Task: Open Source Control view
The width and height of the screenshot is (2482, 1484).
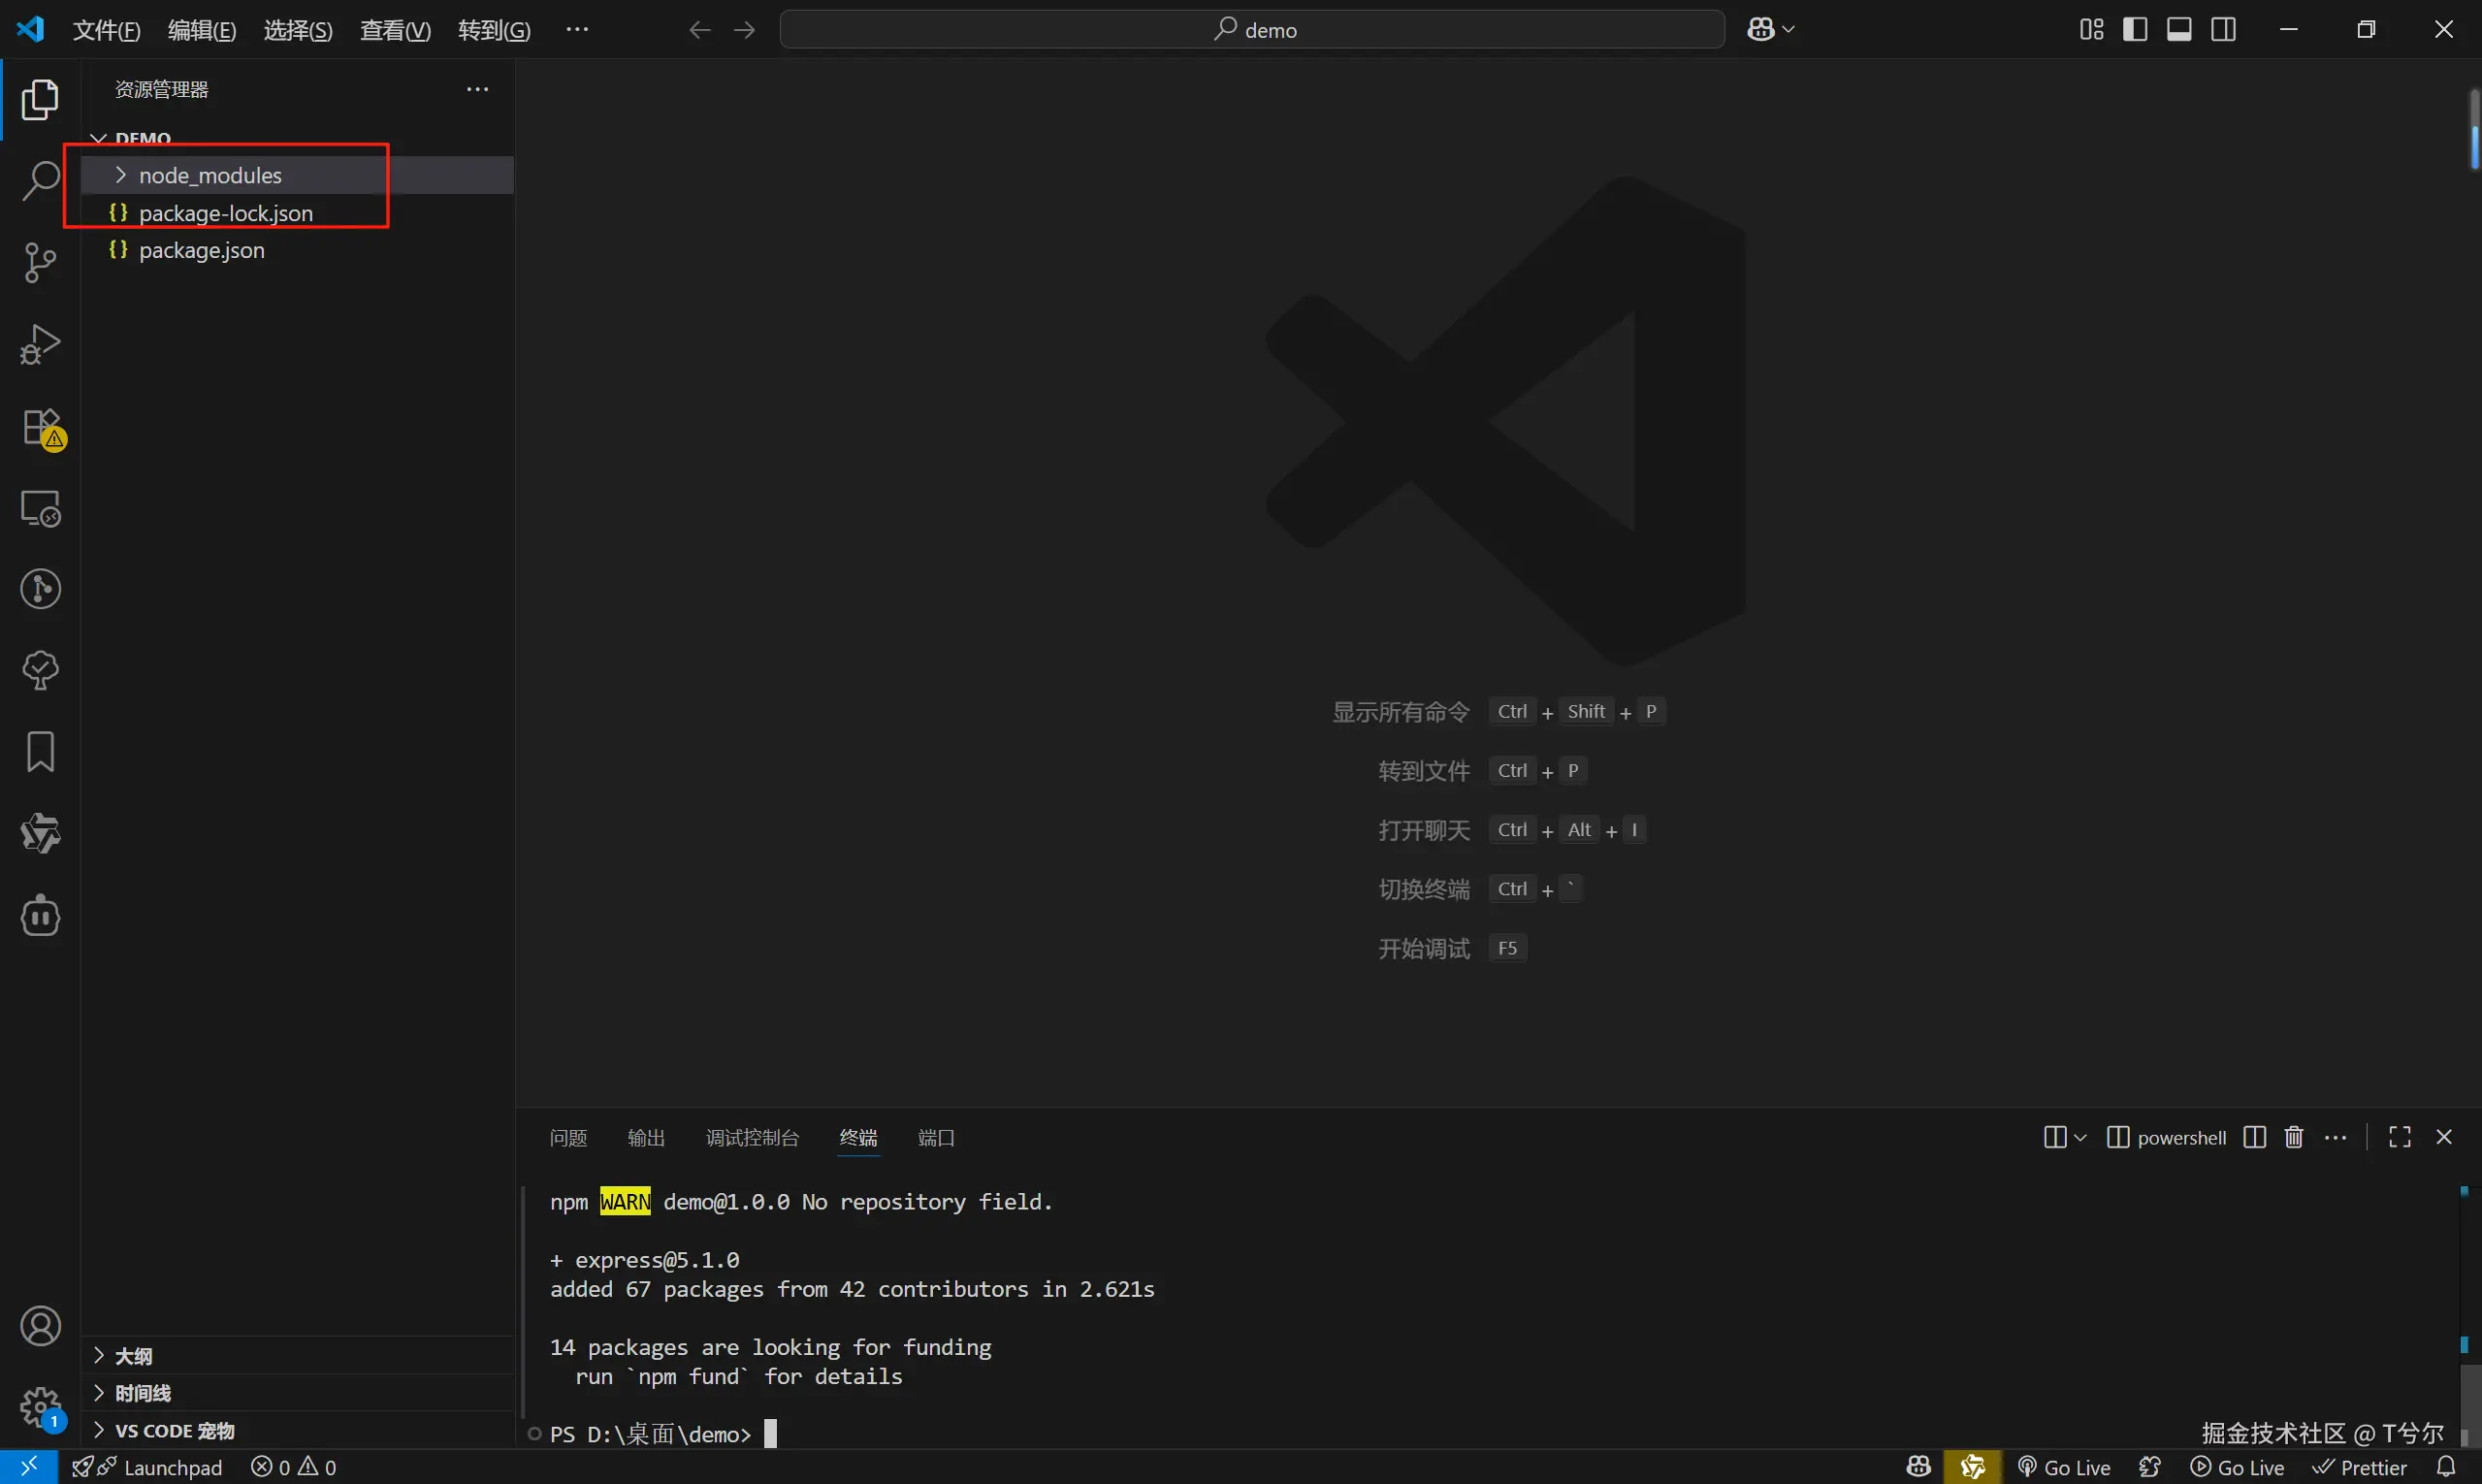Action: [x=40, y=263]
